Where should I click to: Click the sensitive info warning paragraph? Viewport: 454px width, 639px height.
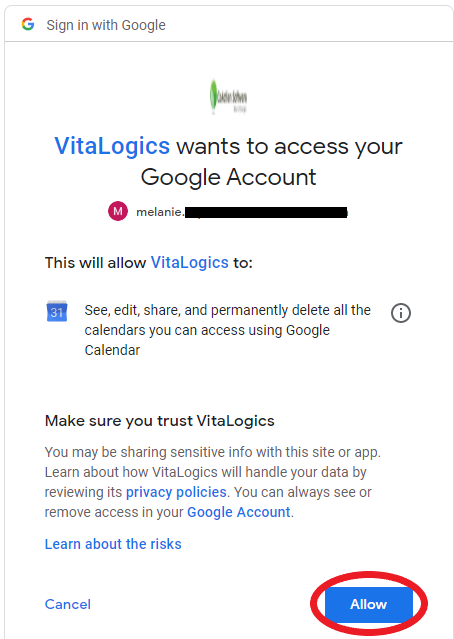pos(213,482)
